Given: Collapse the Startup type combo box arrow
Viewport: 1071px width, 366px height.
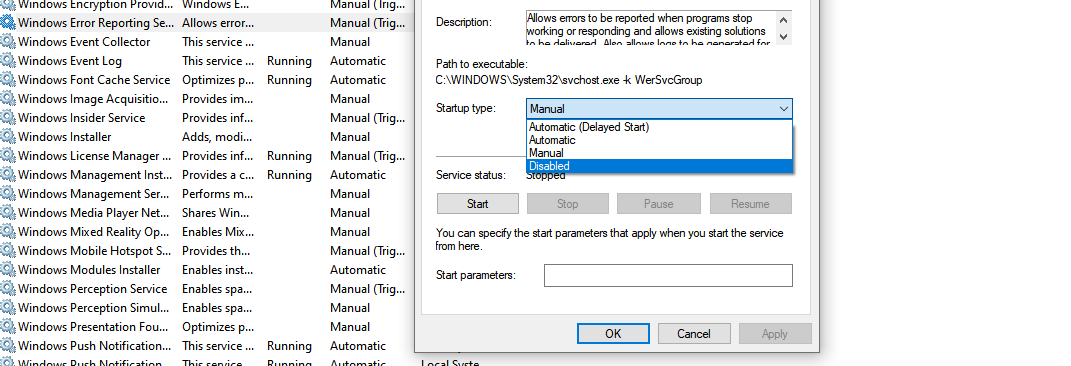Looking at the screenshot, I should (783, 109).
